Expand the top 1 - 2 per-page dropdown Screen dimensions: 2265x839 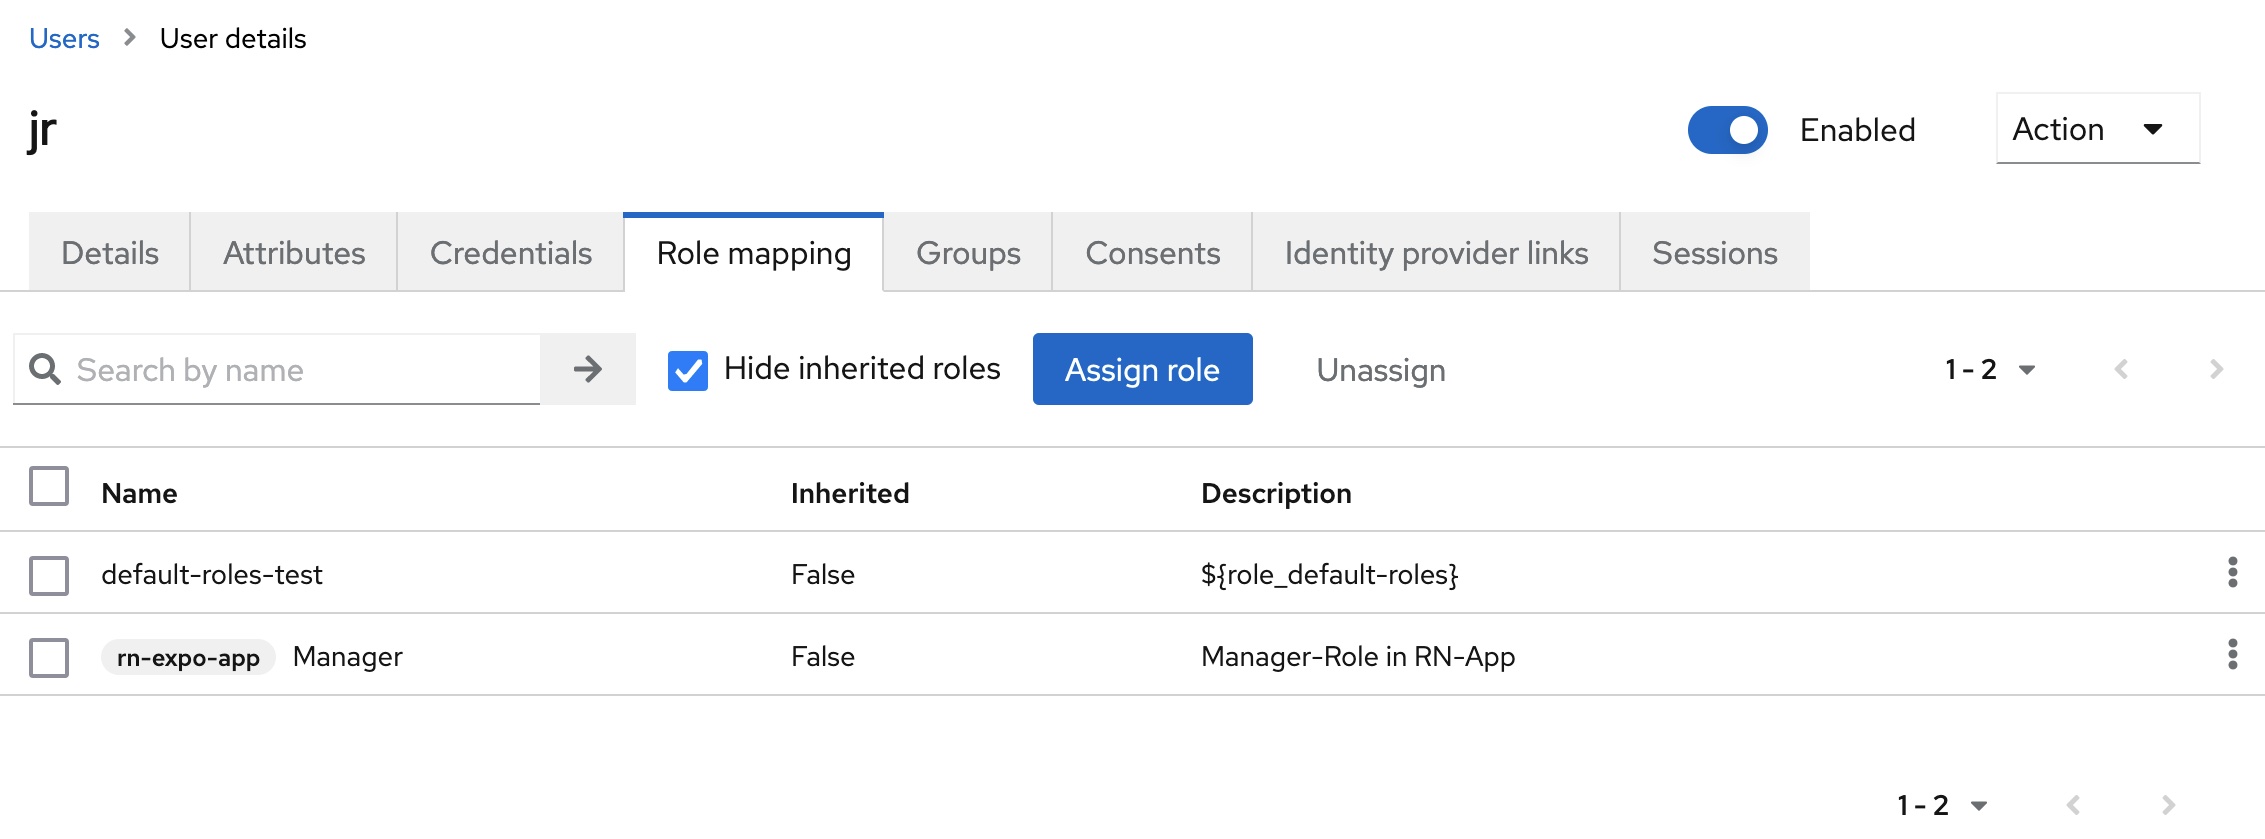click(1990, 369)
